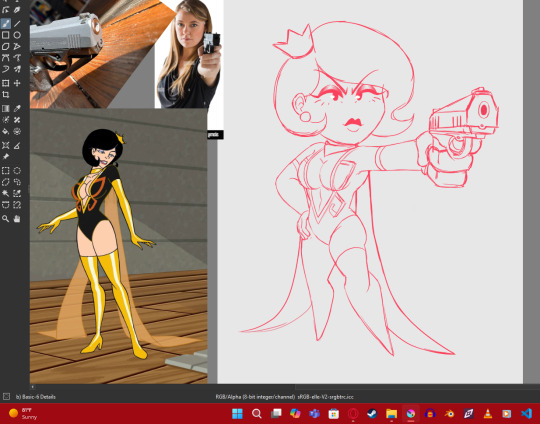Select the Reference Images pin tool
Image resolution: width=540 pixels, height=424 pixels.
[6, 157]
